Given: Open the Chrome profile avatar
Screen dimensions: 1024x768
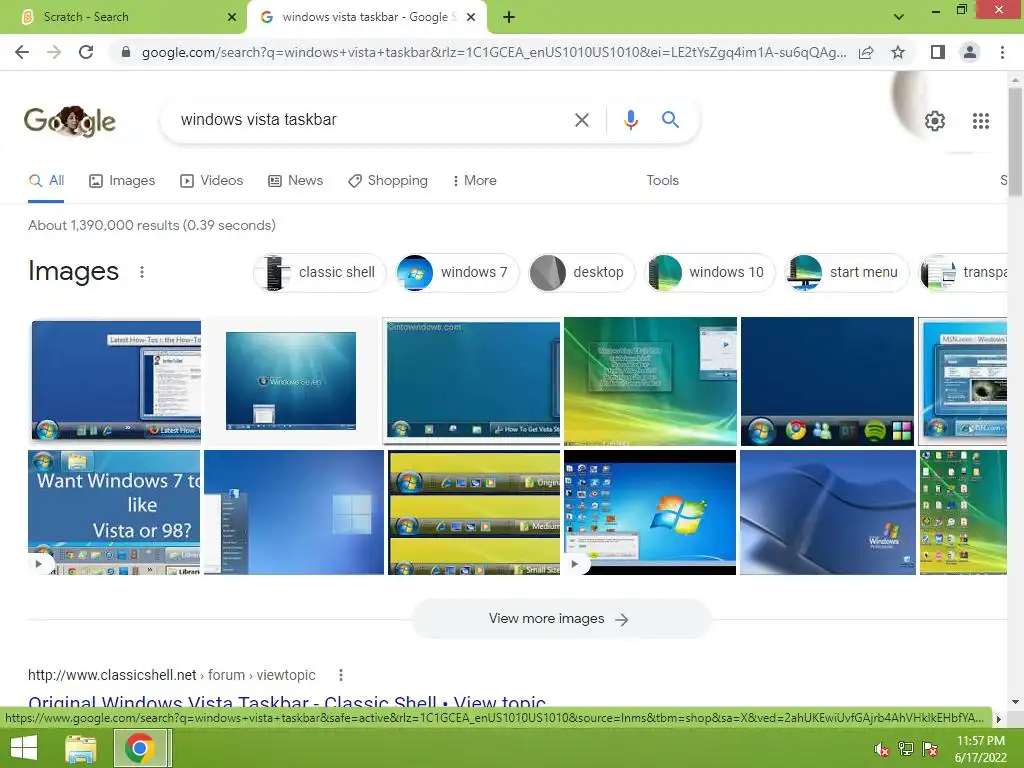Looking at the screenshot, I should coord(970,52).
